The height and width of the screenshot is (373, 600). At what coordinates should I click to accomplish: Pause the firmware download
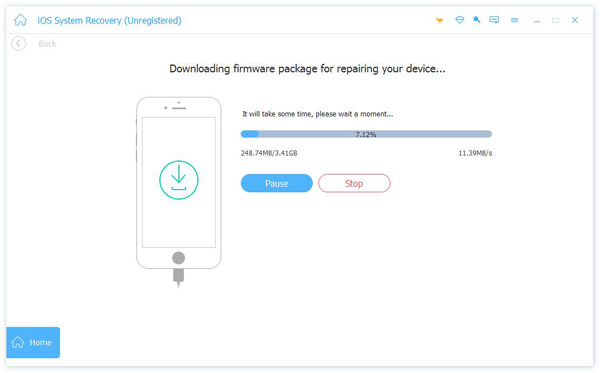click(x=276, y=183)
